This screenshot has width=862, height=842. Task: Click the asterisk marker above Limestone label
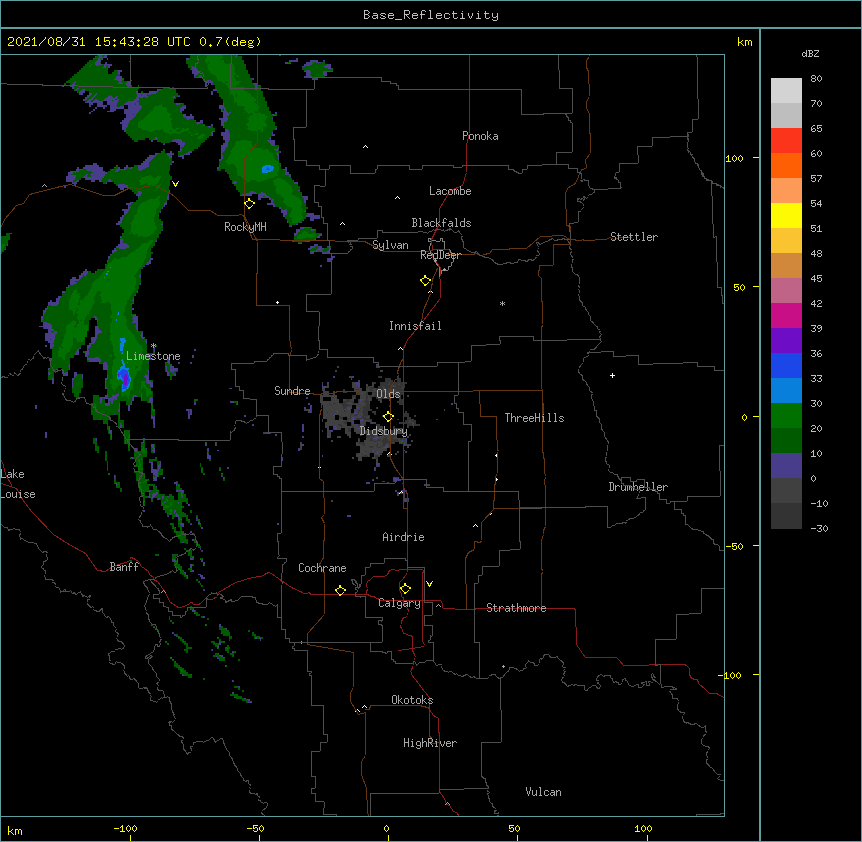(153, 346)
